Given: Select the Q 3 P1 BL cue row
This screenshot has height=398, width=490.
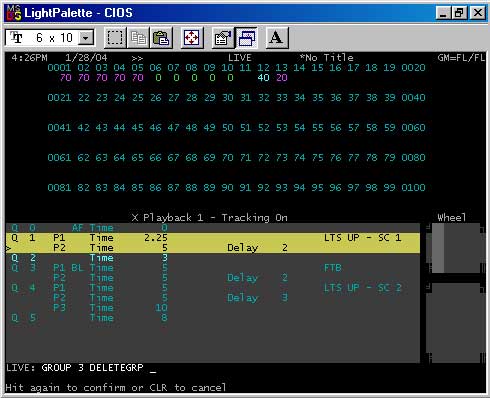Looking at the screenshot, I should [213, 268].
